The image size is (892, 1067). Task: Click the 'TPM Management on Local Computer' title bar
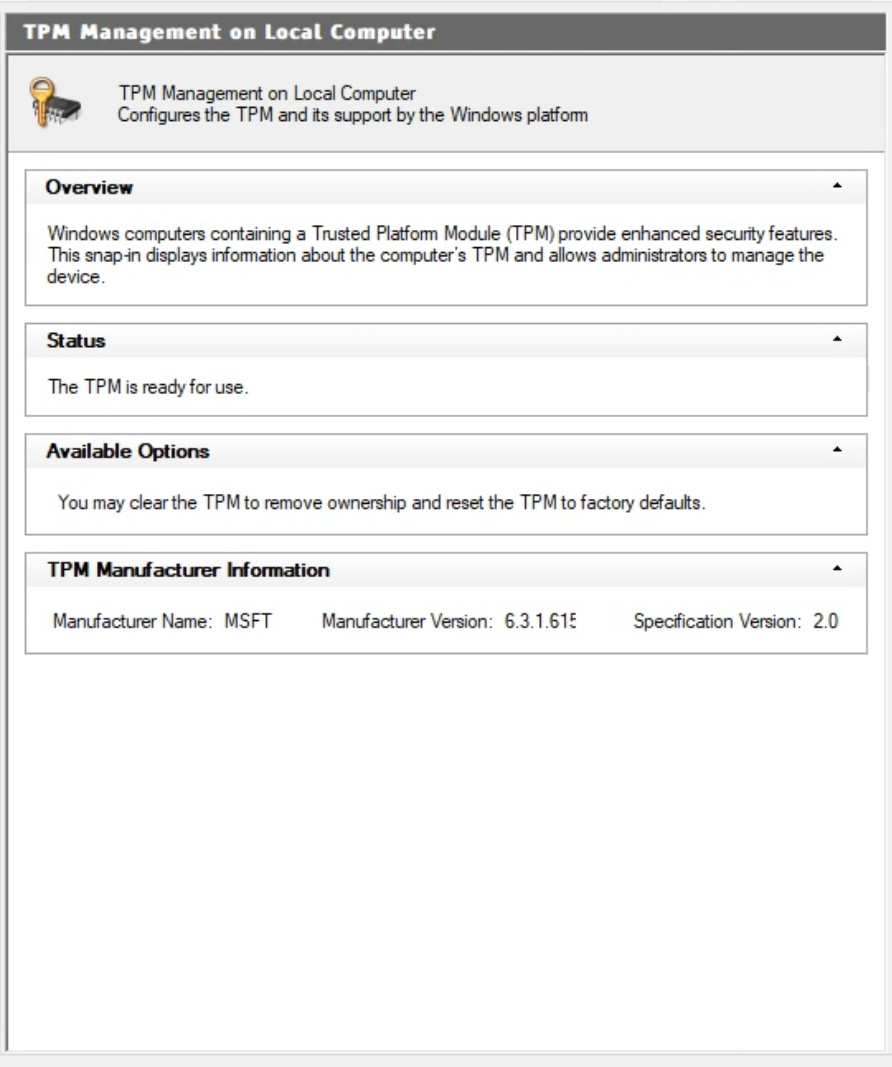446,32
